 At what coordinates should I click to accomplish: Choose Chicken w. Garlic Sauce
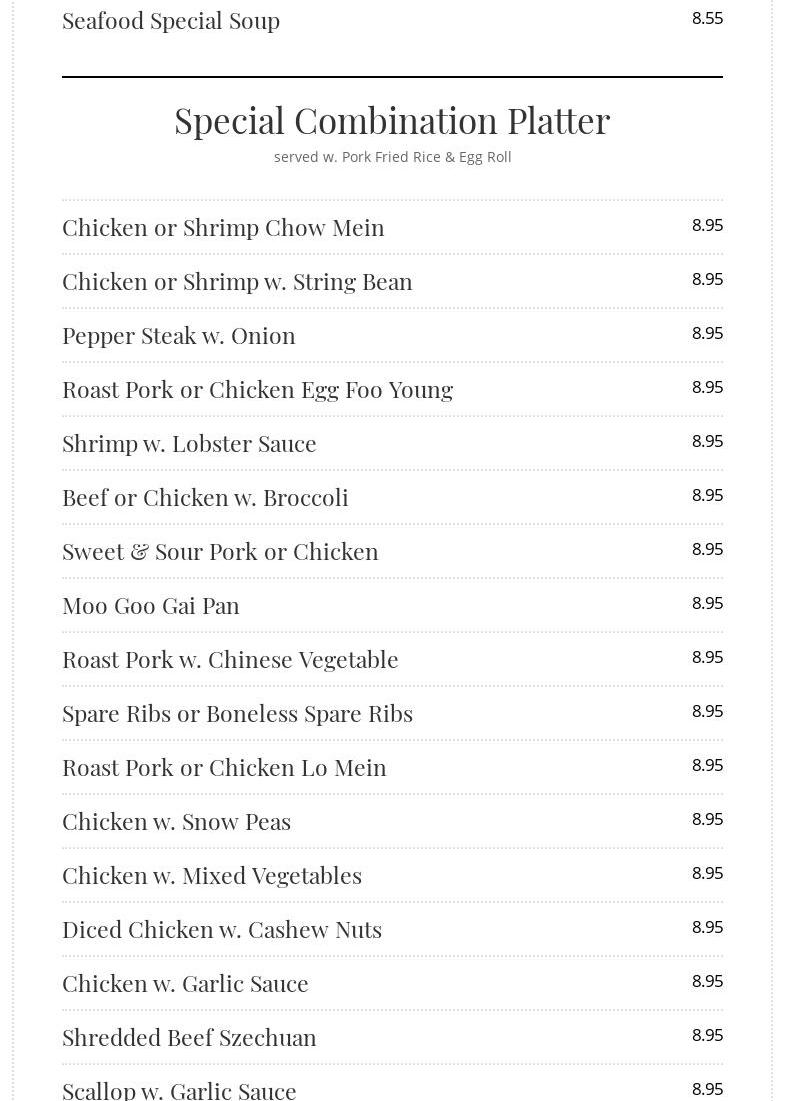click(185, 983)
